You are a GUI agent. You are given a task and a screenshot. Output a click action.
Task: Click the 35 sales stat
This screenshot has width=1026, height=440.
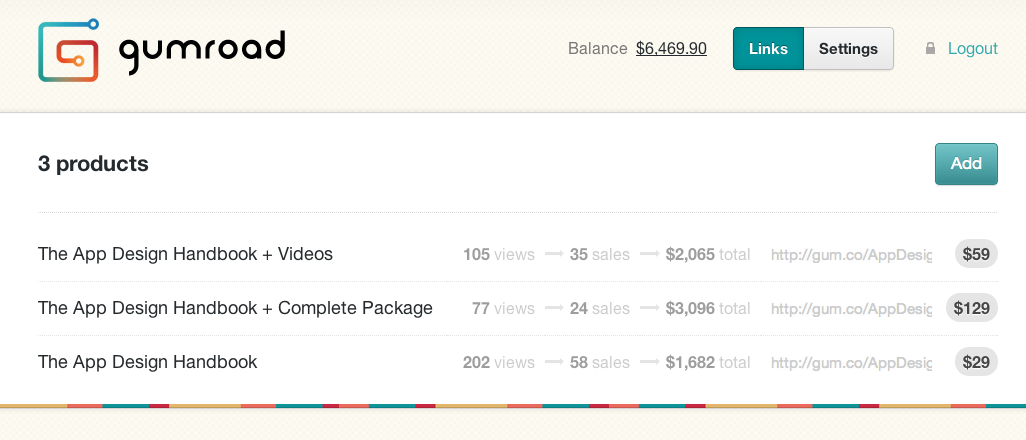point(599,255)
